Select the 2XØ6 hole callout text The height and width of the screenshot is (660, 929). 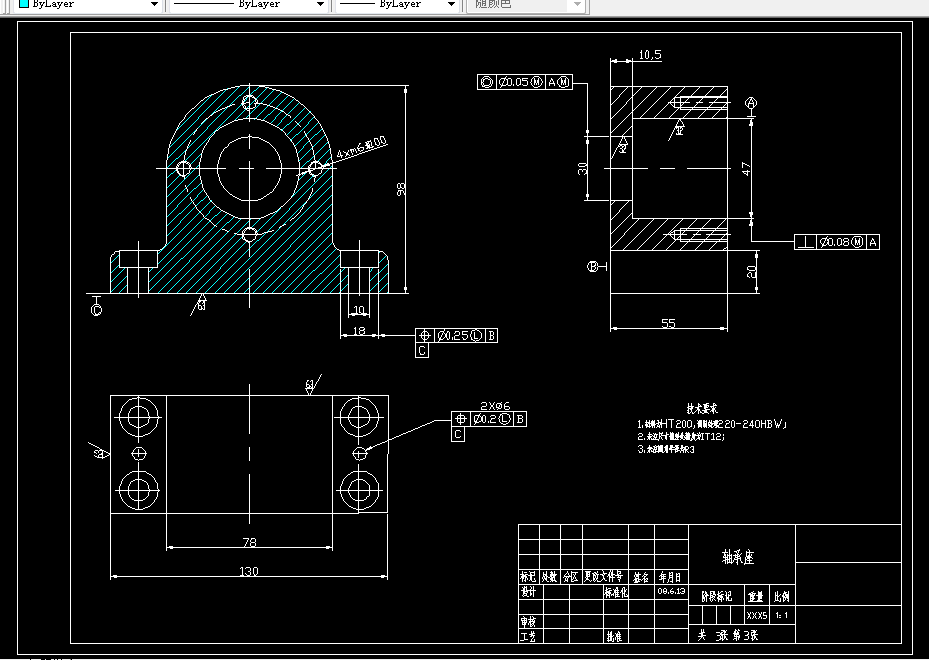coord(495,406)
